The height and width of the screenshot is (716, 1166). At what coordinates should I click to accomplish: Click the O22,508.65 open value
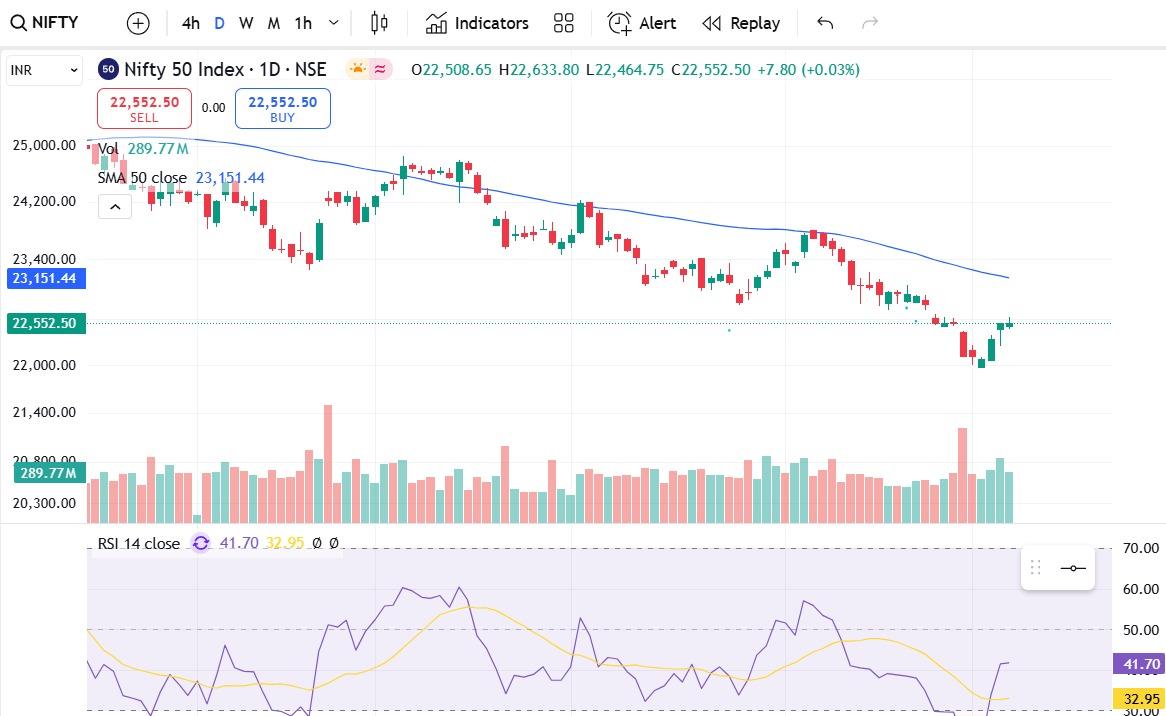pyautogui.click(x=451, y=70)
